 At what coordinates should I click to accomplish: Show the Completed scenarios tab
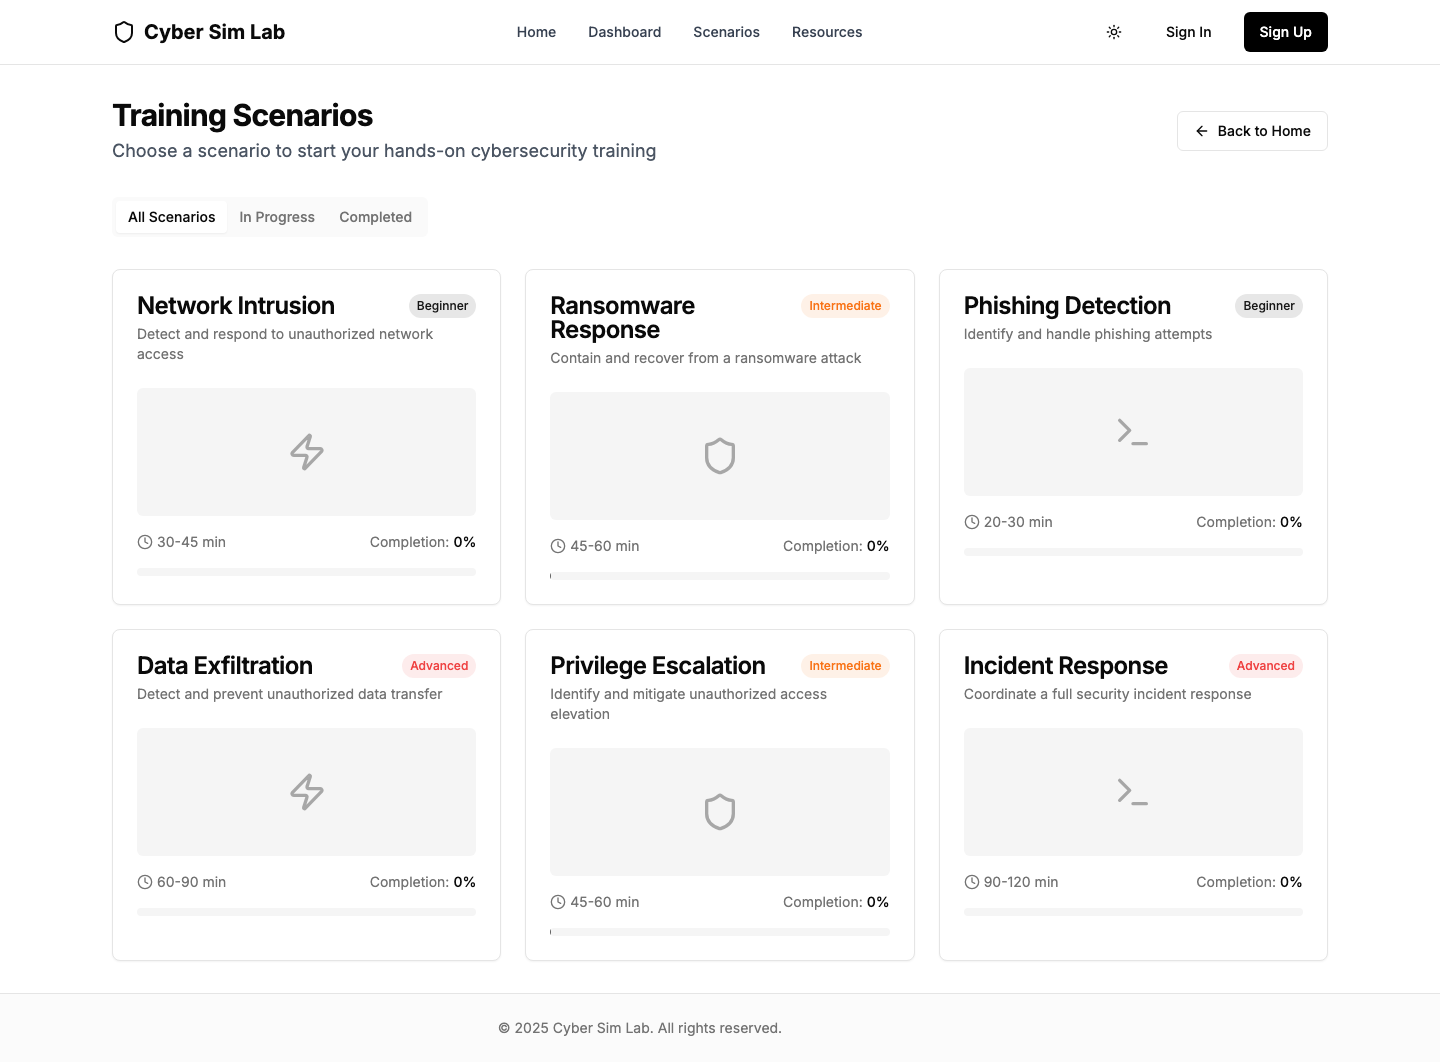375,217
